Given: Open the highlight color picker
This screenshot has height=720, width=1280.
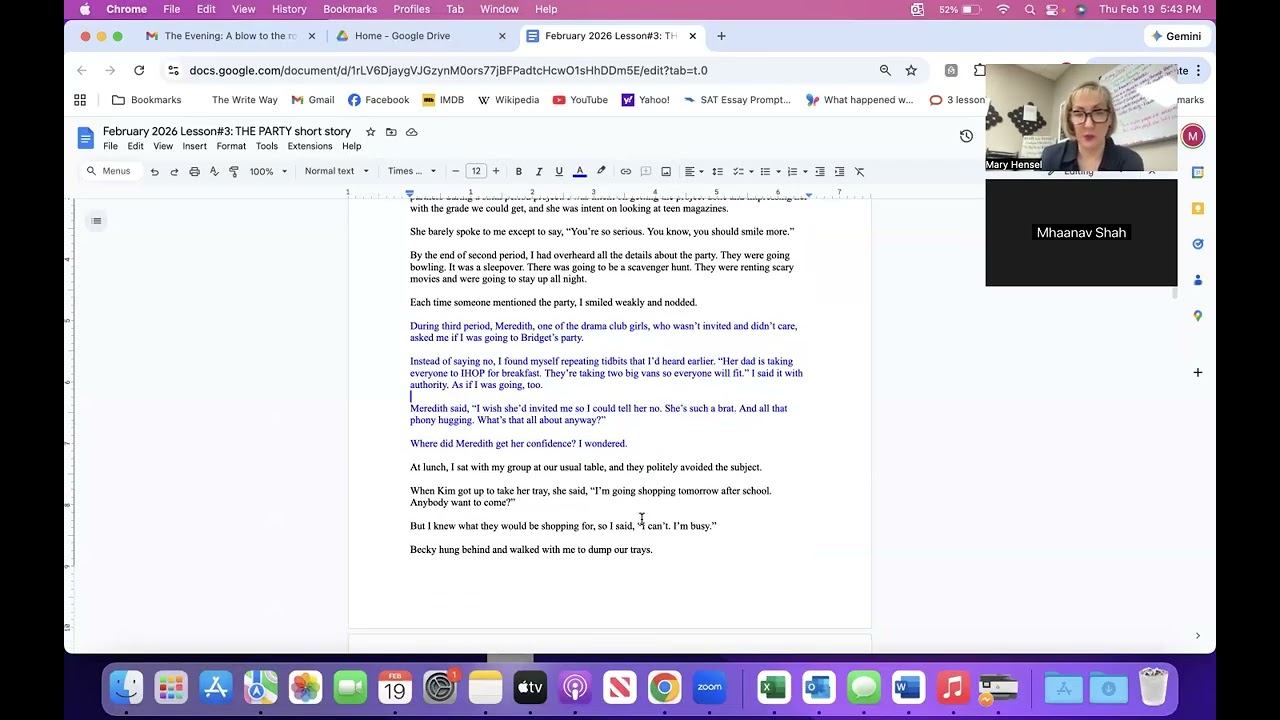Looking at the screenshot, I should [x=601, y=171].
